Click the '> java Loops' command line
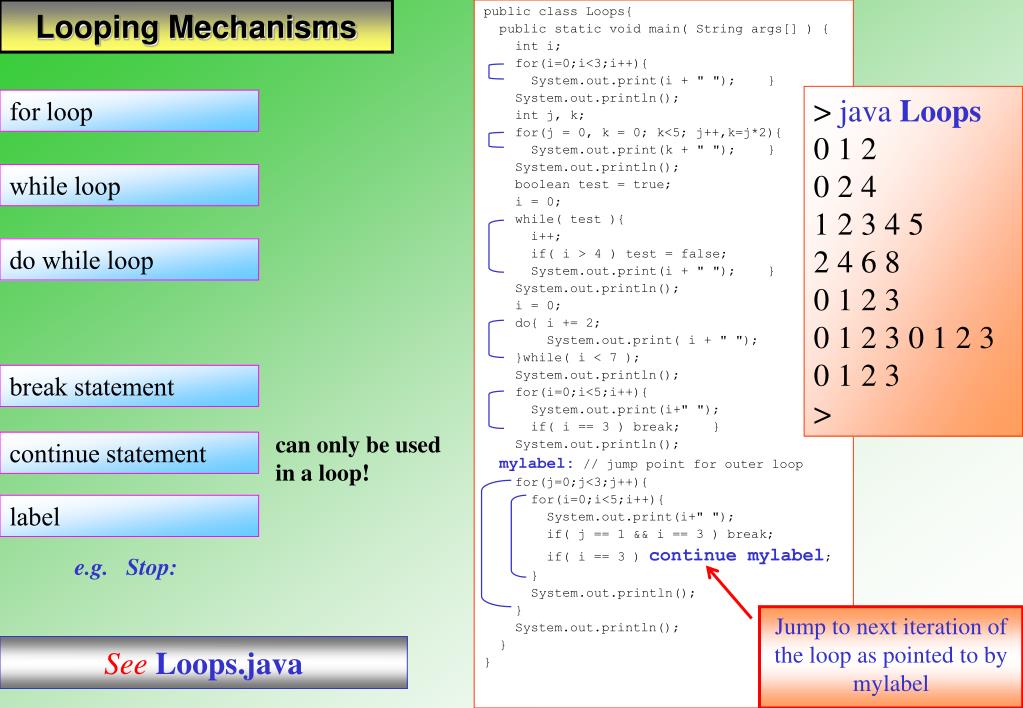 (x=897, y=112)
